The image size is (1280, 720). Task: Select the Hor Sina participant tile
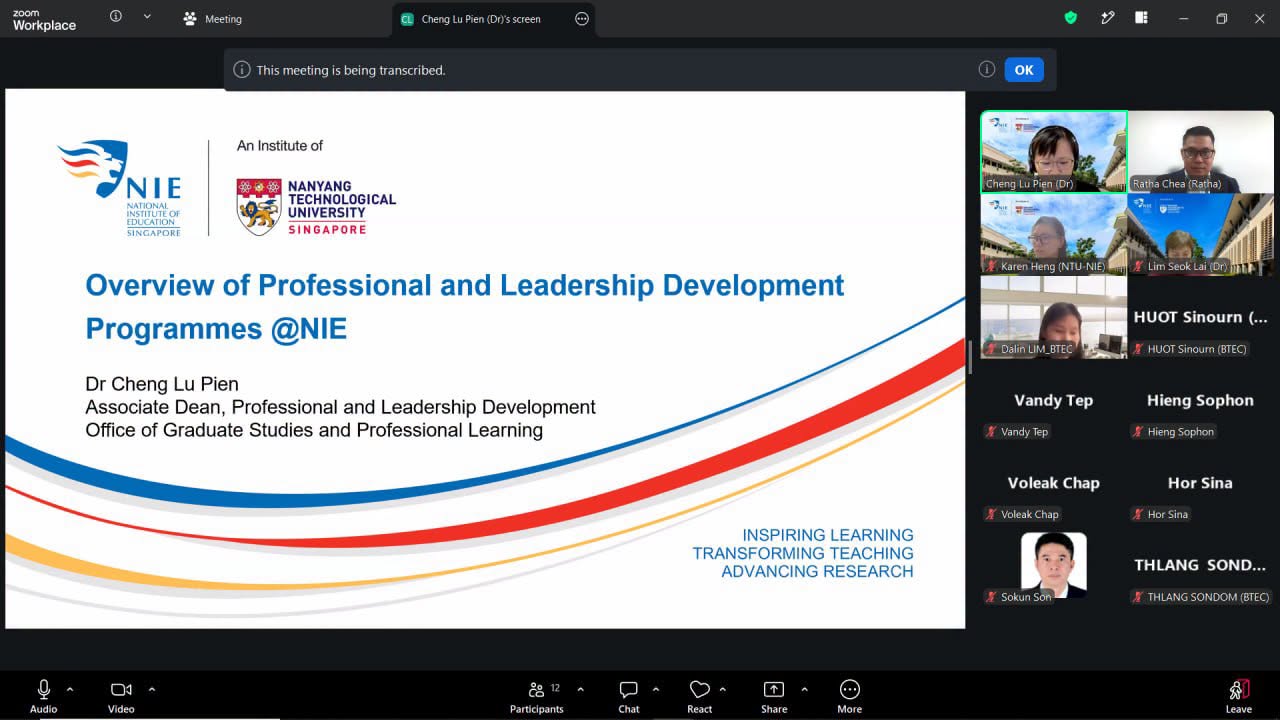point(1200,483)
